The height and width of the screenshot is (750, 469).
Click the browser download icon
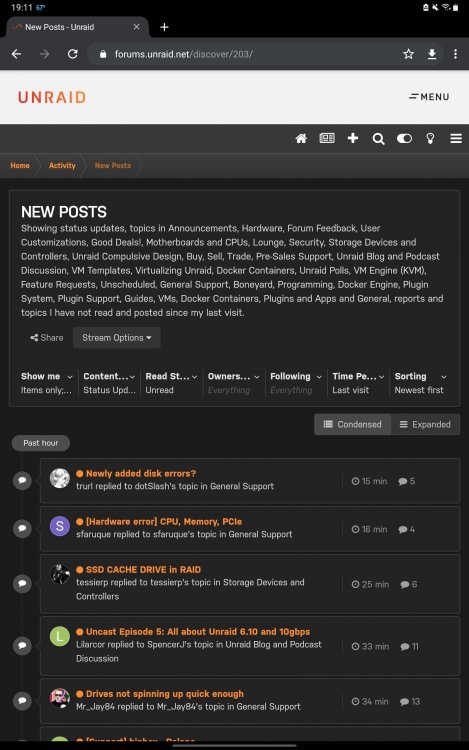[x=432, y=54]
